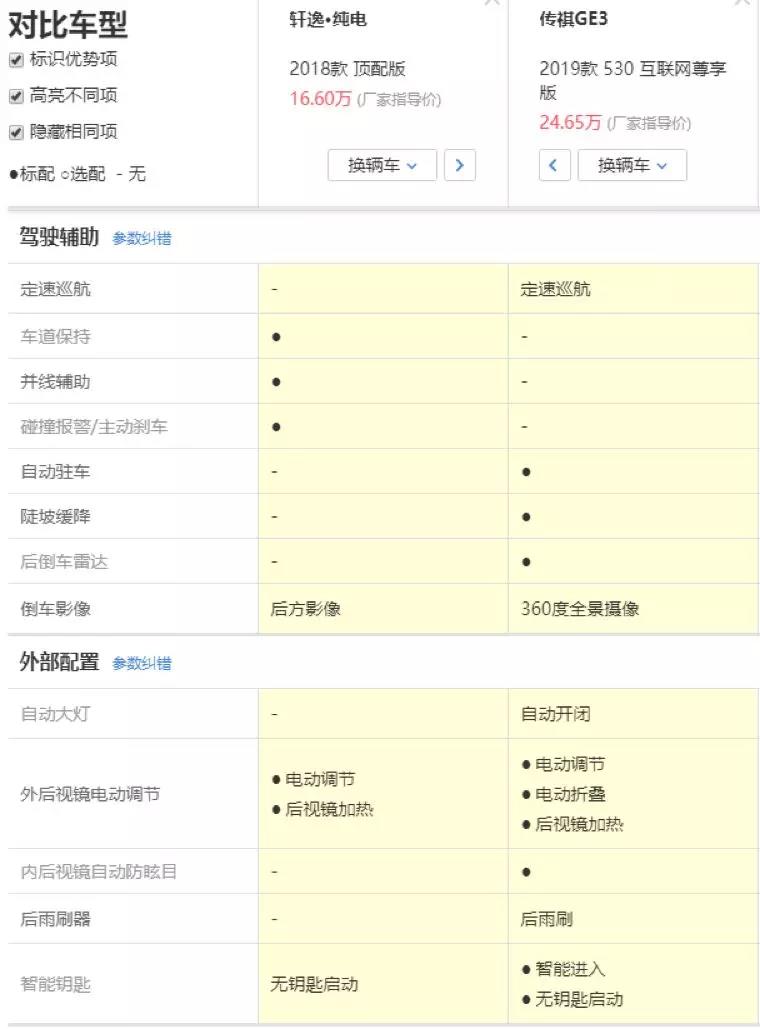This screenshot has width=760, height=1029.
Task: Click the 16.60万 price
Action: 320,99
